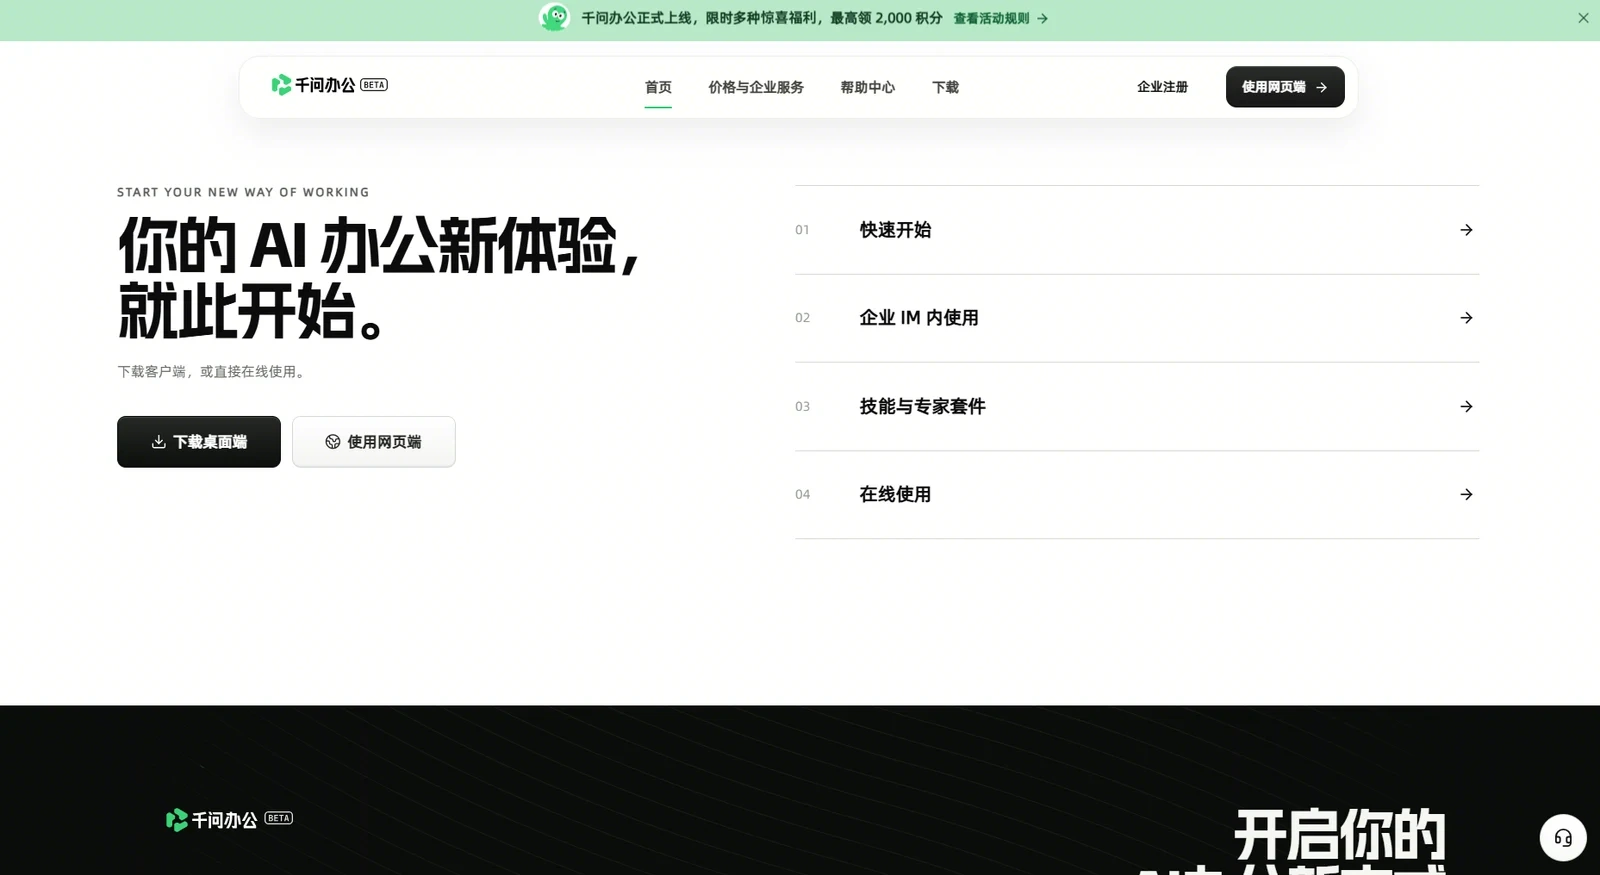Screen dimensions: 1600x875
Task: Open the 查看活动规则 link
Action: pyautogui.click(x=1000, y=18)
